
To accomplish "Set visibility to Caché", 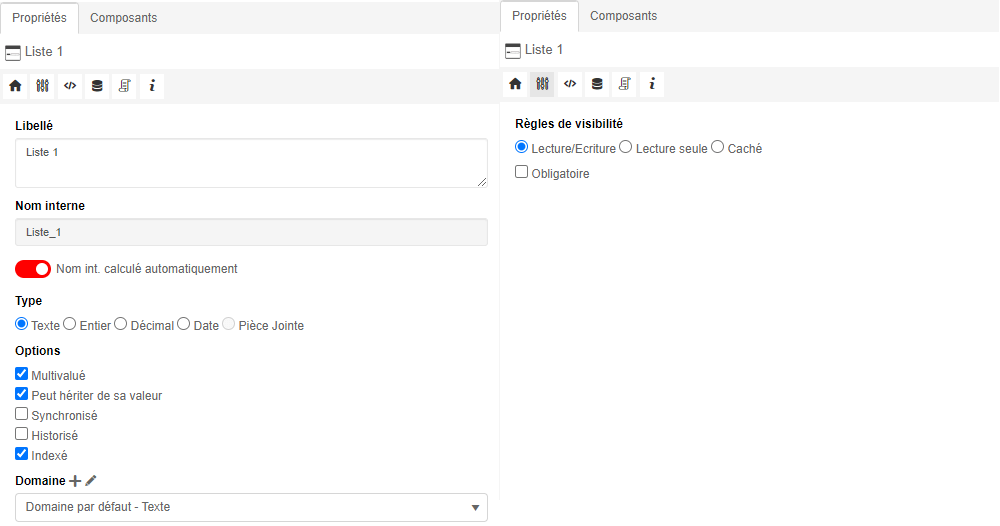I will (x=718, y=147).
